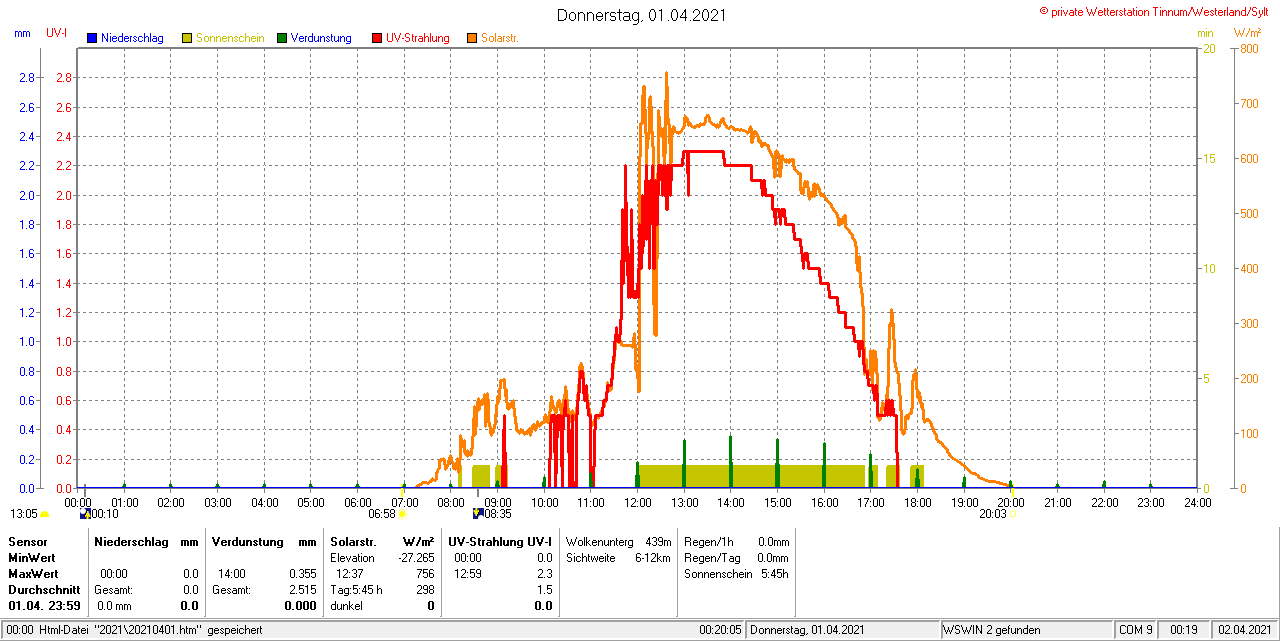Select the Niederschlag legend label
This screenshot has width=1280, height=641.
[133, 38]
